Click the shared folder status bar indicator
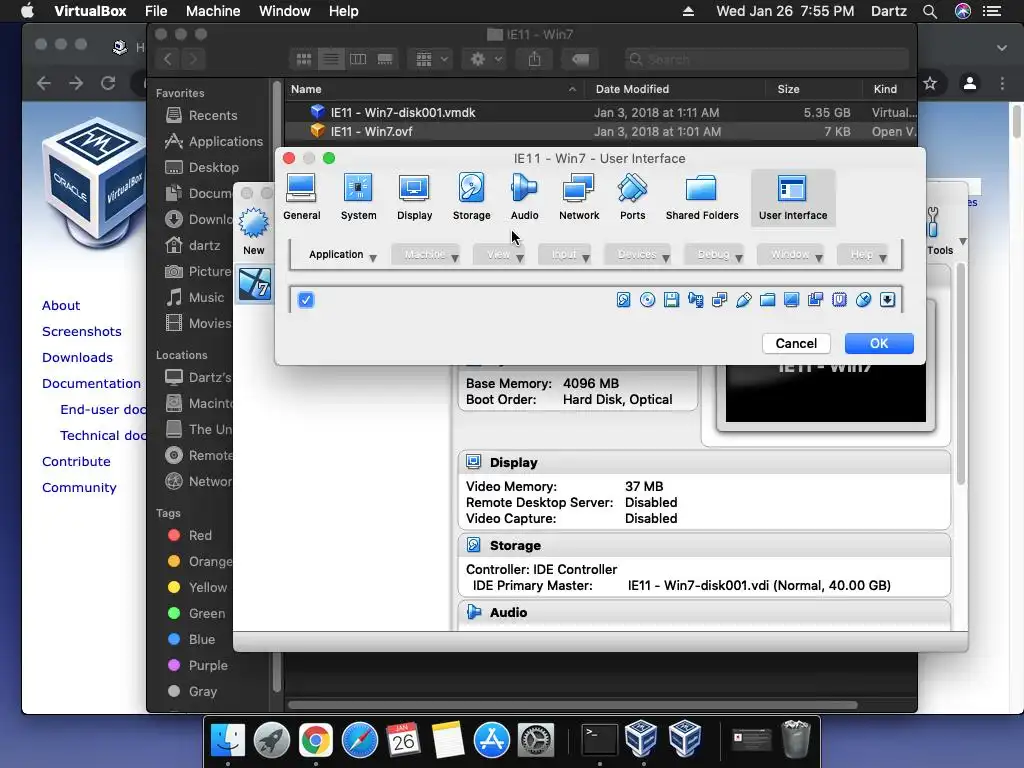The height and width of the screenshot is (768, 1024). 767,300
